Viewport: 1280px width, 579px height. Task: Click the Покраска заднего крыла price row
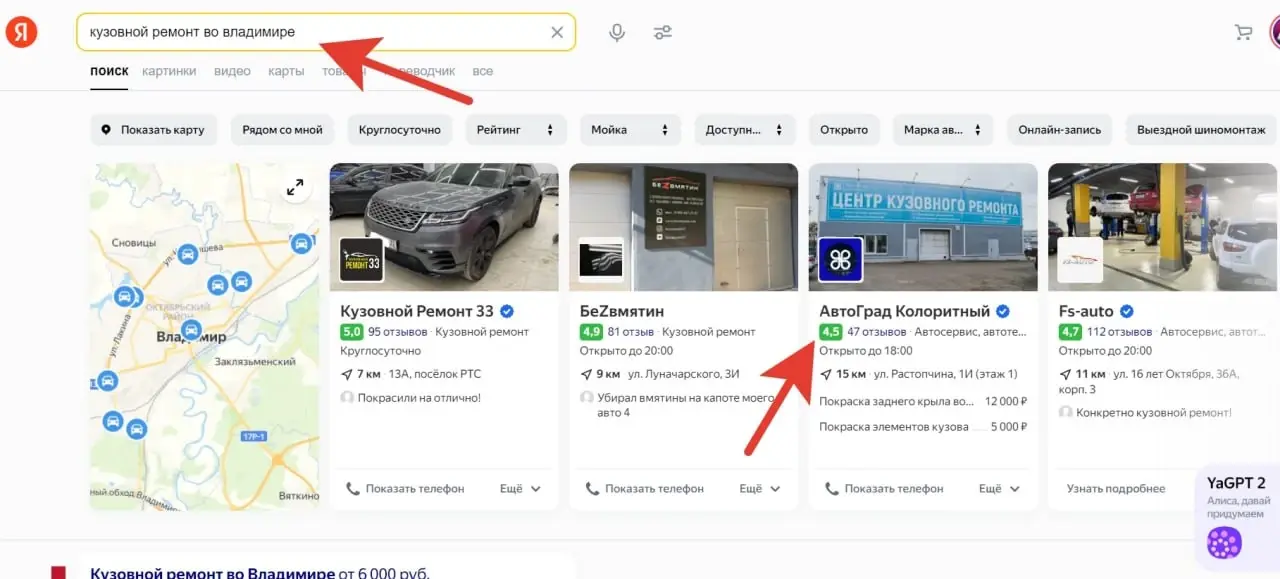tap(923, 401)
